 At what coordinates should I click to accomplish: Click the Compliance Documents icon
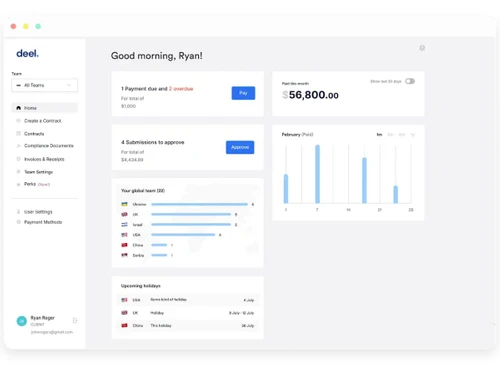click(18, 146)
